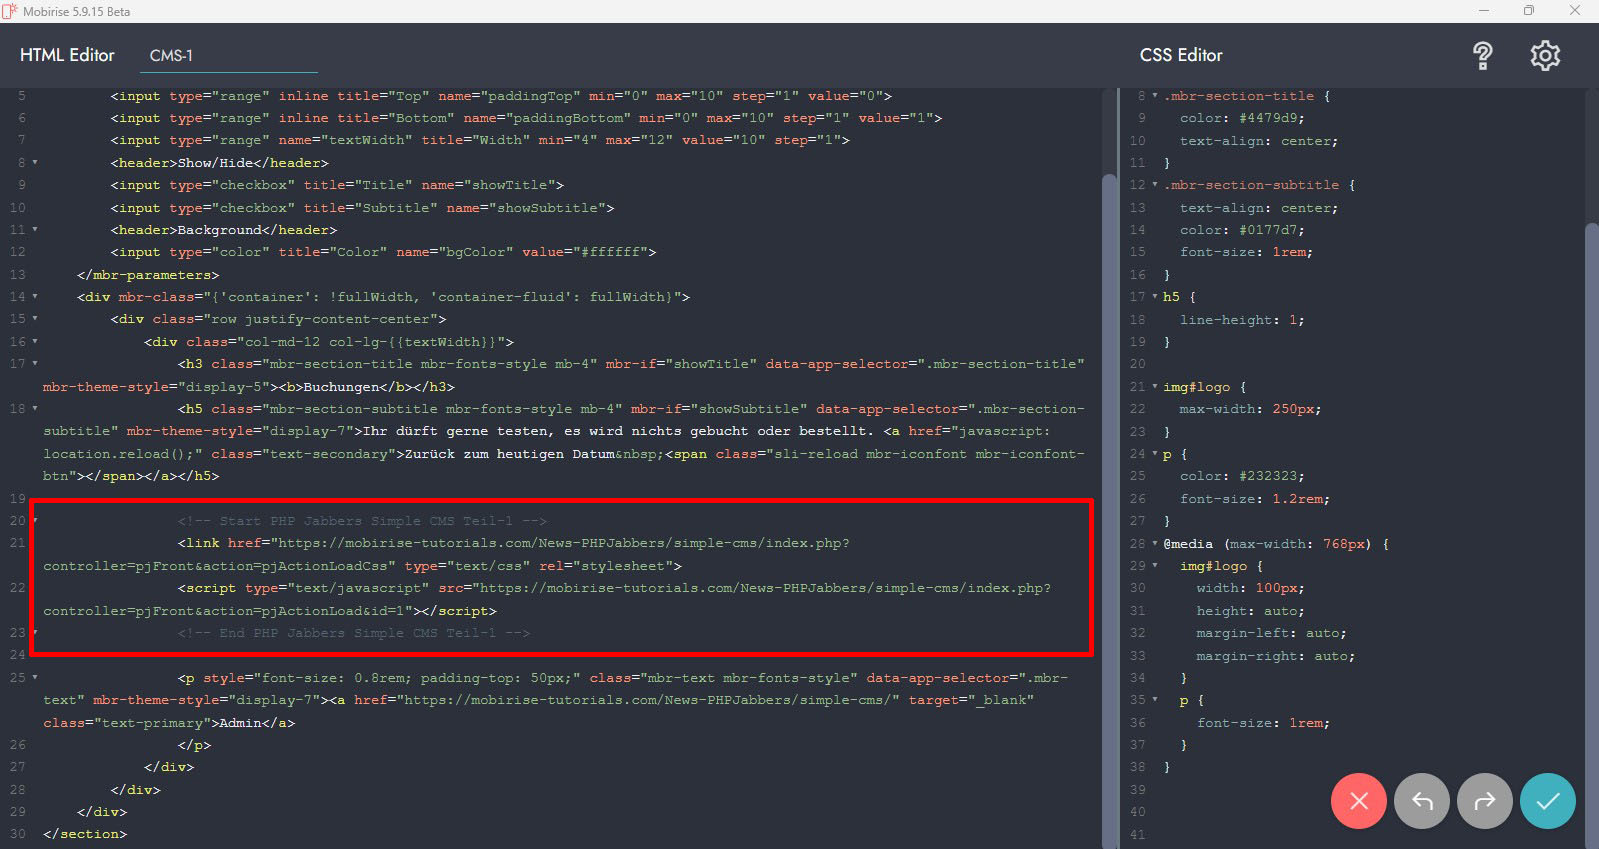Click the Mobirise logo in the title bar
The image size is (1599, 849).
(x=10, y=11)
